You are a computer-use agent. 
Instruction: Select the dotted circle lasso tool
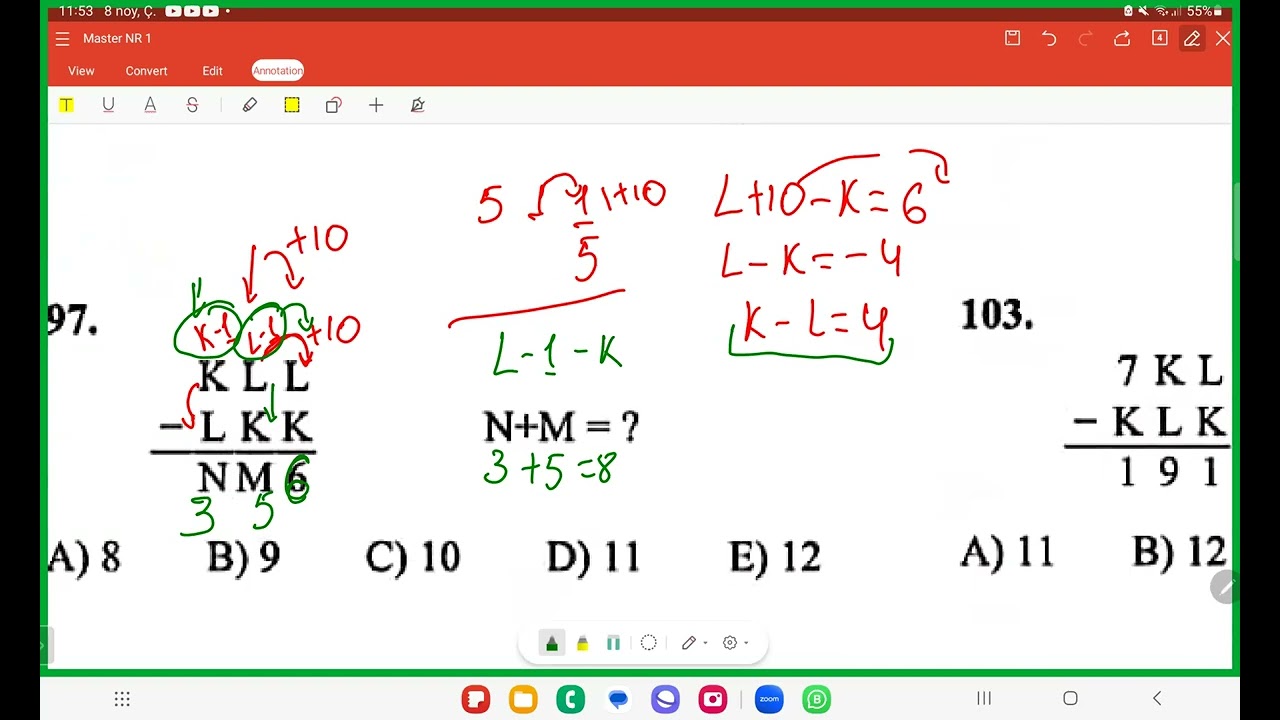click(648, 643)
